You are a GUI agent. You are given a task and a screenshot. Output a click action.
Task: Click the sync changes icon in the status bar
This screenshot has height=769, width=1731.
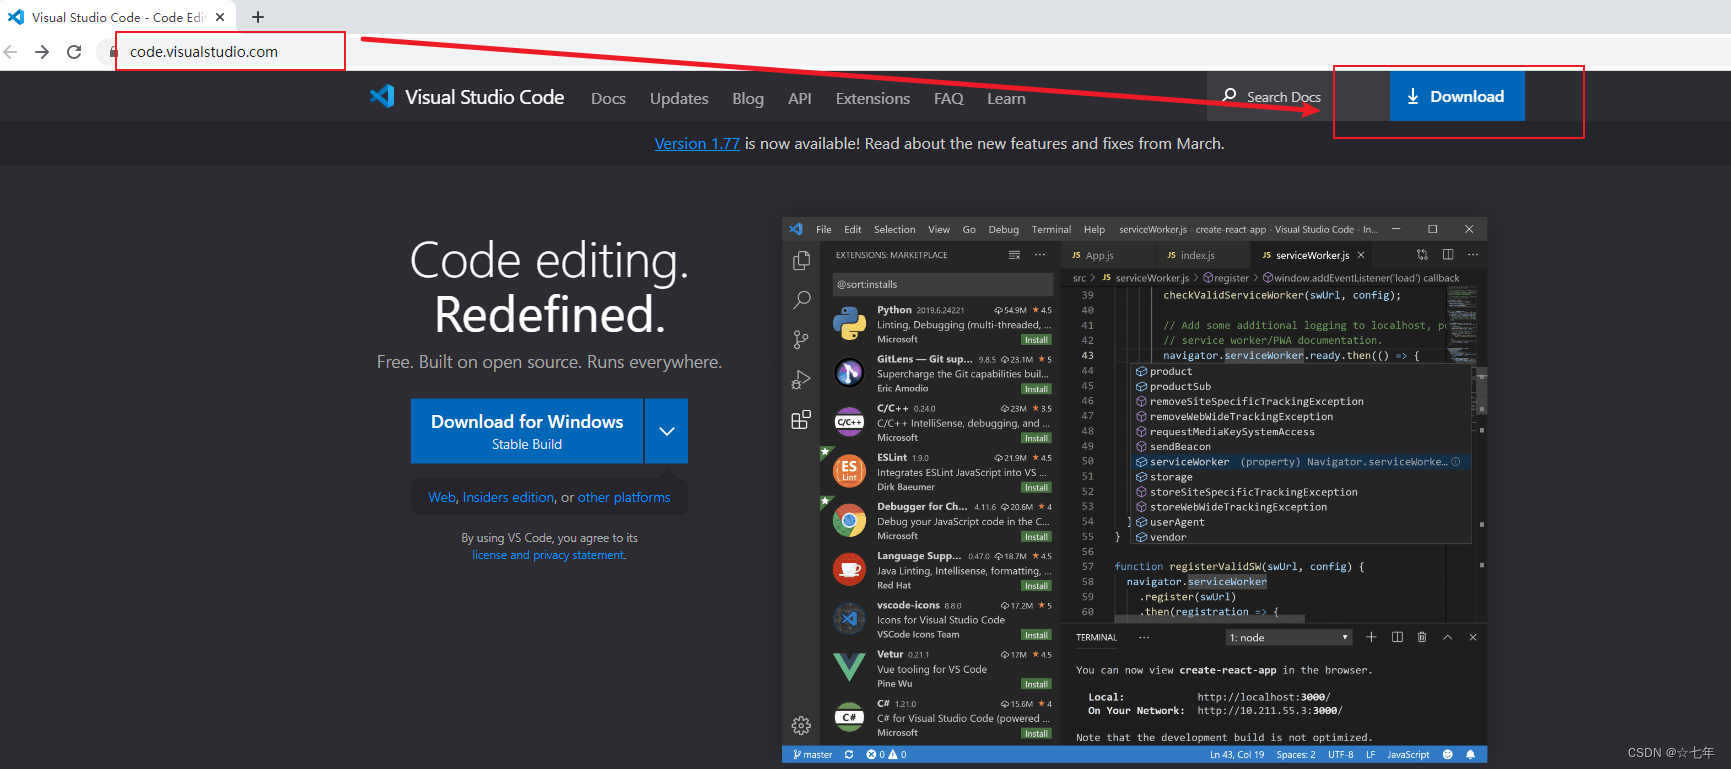(x=849, y=755)
